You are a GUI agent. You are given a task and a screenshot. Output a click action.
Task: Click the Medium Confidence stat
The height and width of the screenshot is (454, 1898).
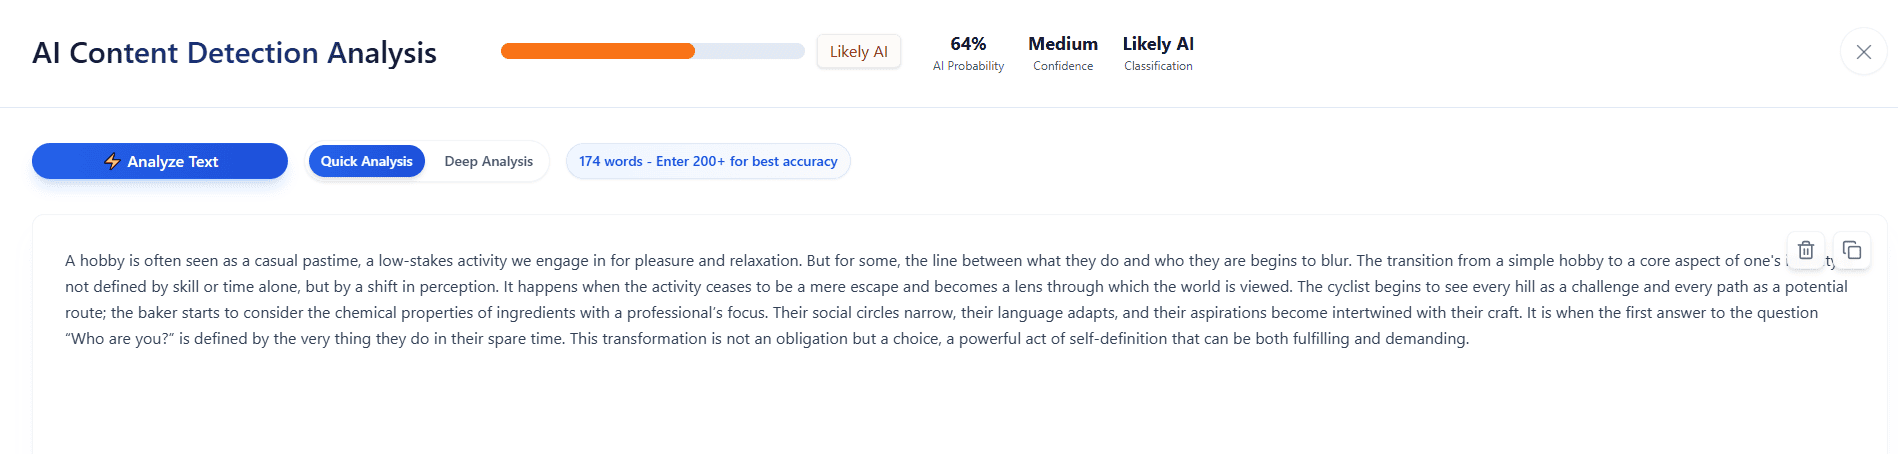pos(1062,53)
